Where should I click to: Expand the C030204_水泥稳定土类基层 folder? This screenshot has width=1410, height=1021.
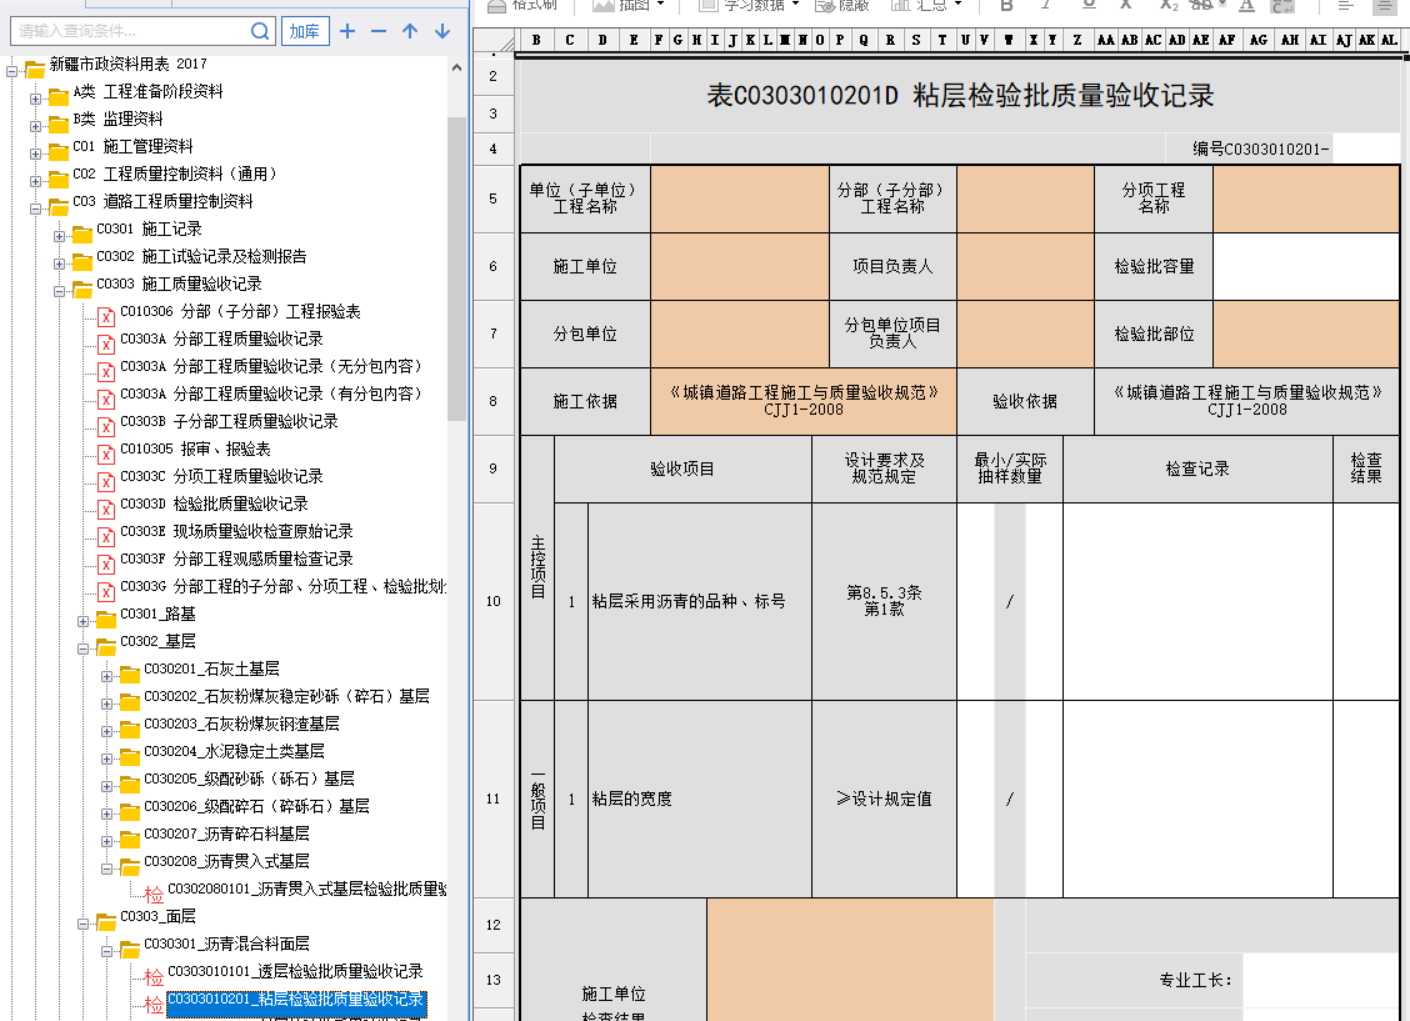pos(107,759)
